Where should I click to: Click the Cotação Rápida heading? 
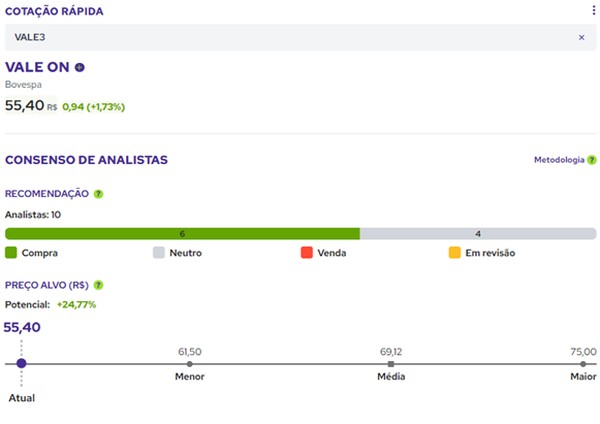tap(54, 11)
